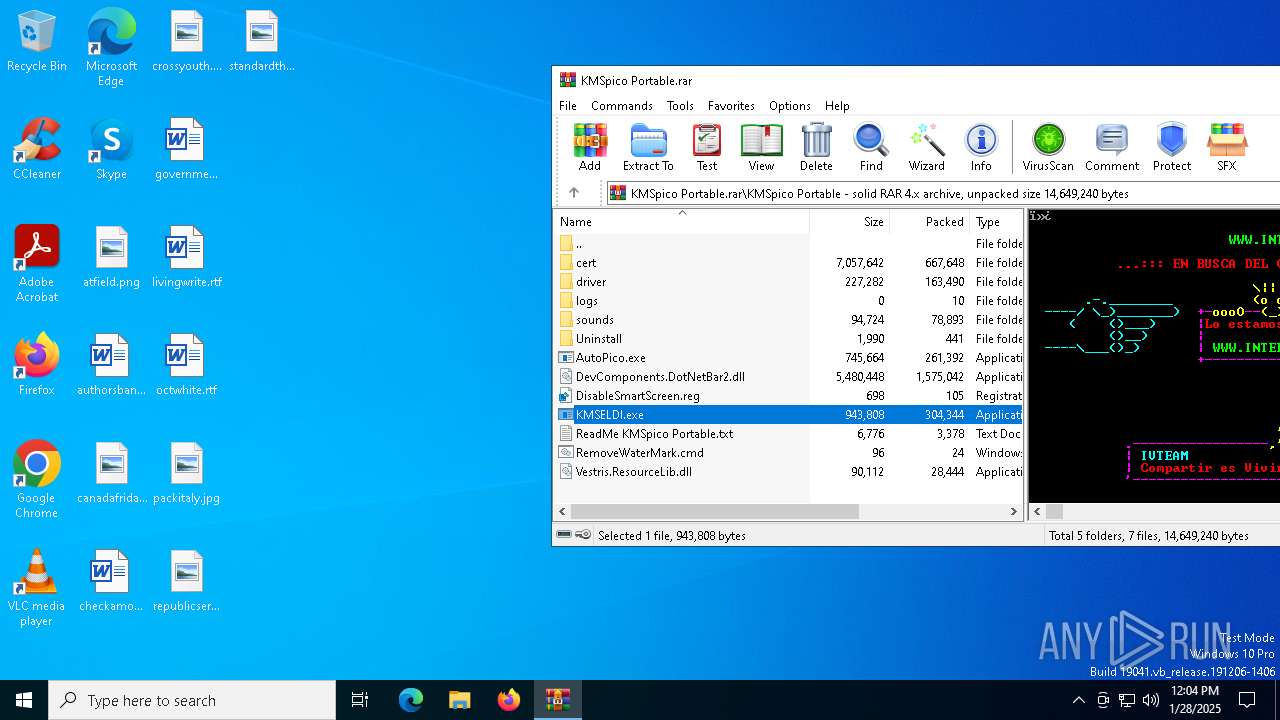Click file list horizontal scrollbar left arrow
1280x720 pixels.
pos(563,511)
